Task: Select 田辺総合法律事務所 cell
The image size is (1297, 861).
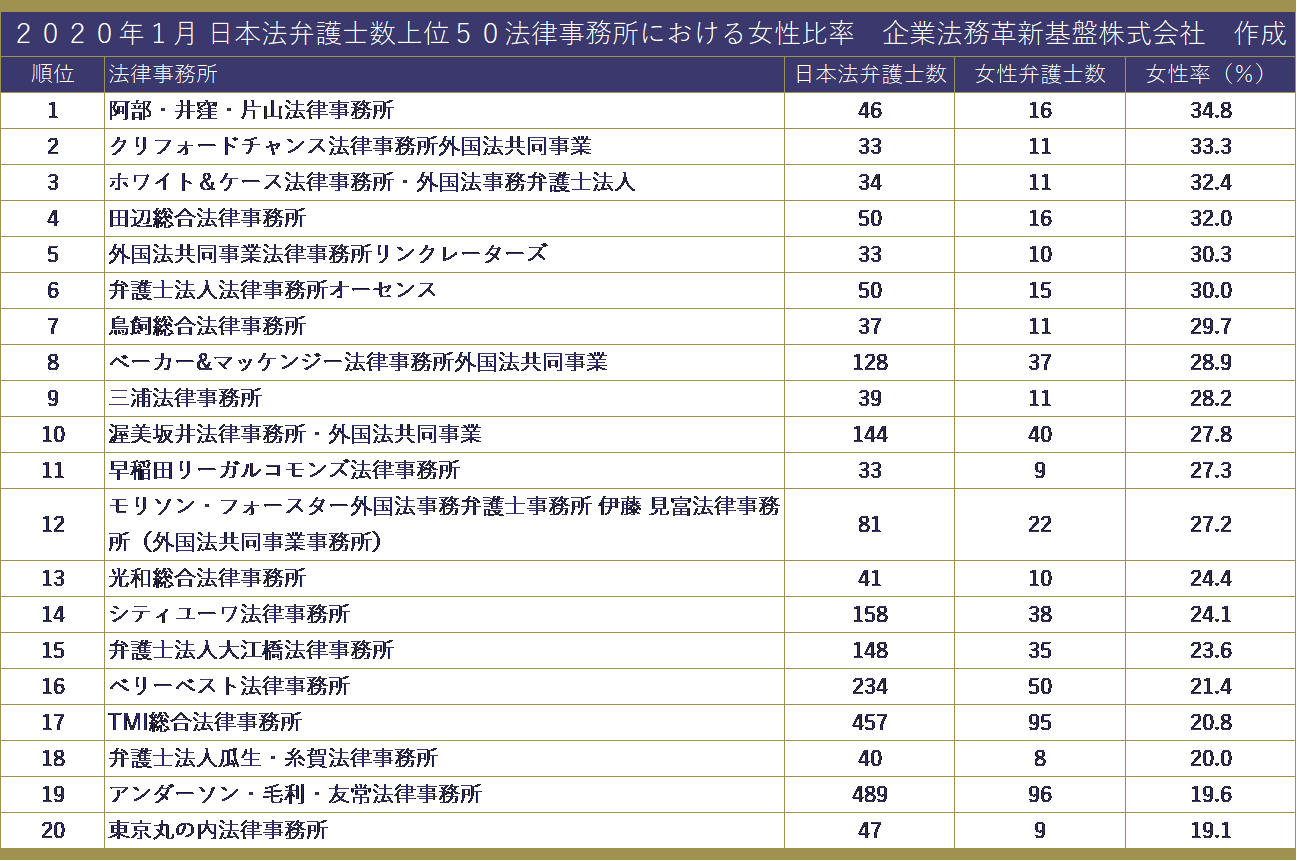Action: tap(444, 219)
